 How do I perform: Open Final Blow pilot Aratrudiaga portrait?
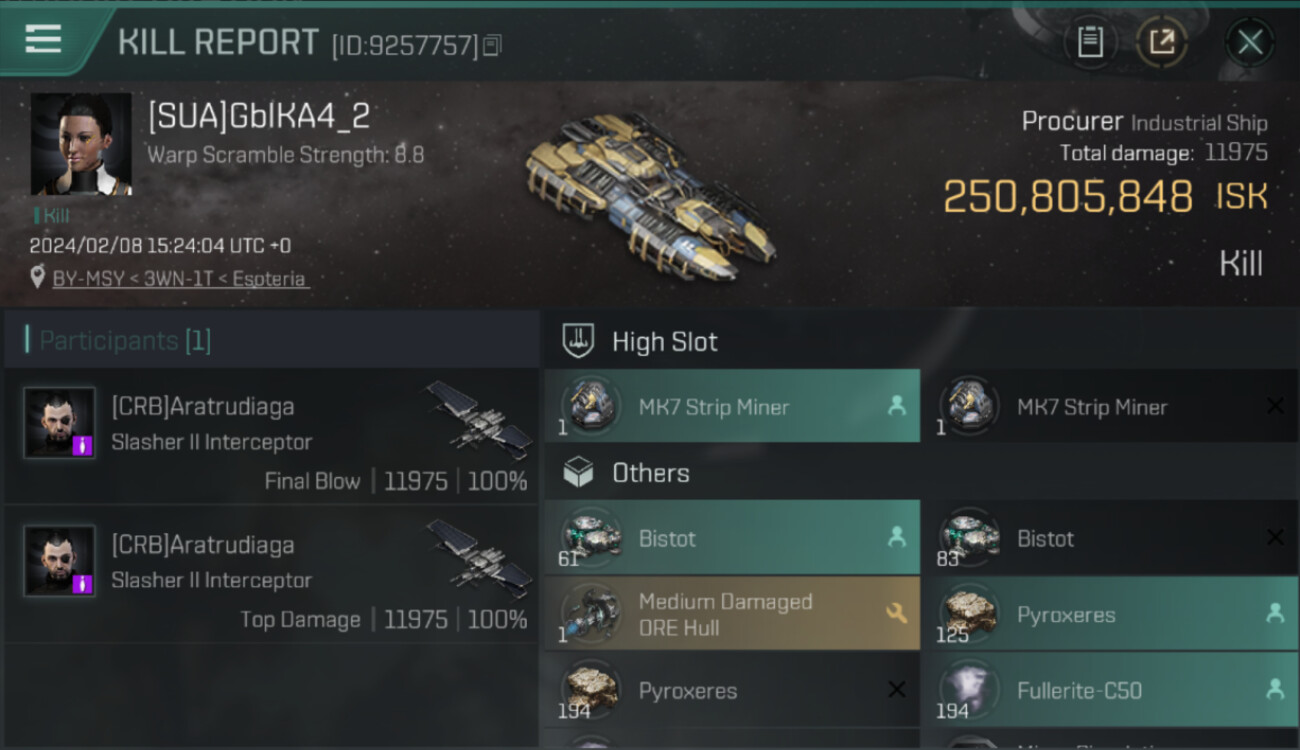coord(60,423)
